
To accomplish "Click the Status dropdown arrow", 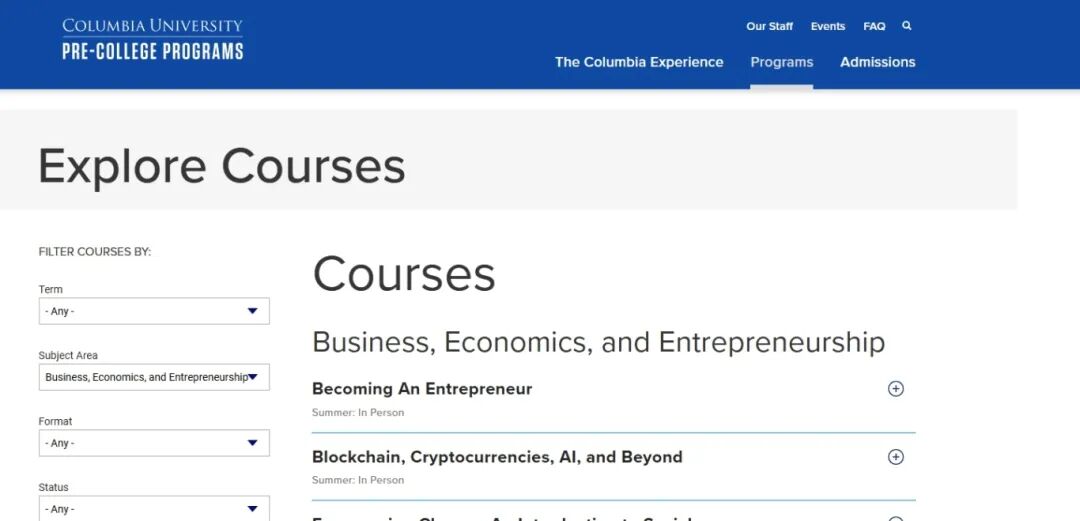I will 253,509.
